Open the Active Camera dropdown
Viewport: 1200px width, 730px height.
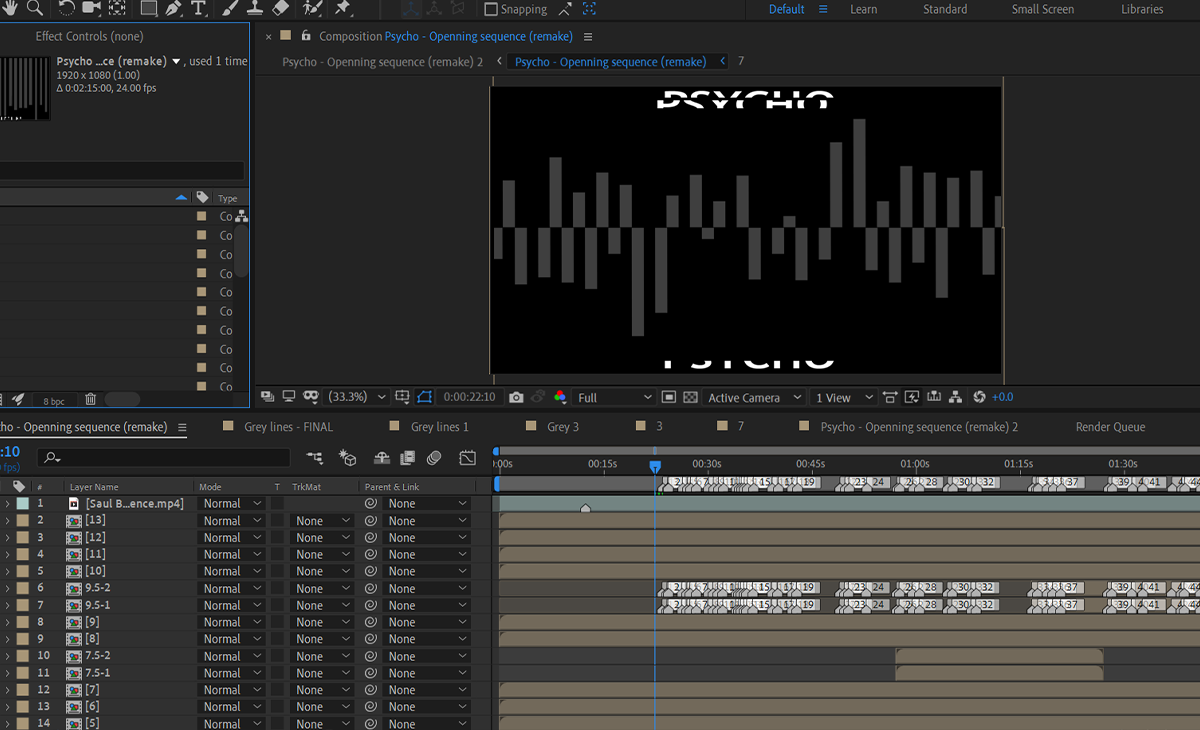[755, 397]
